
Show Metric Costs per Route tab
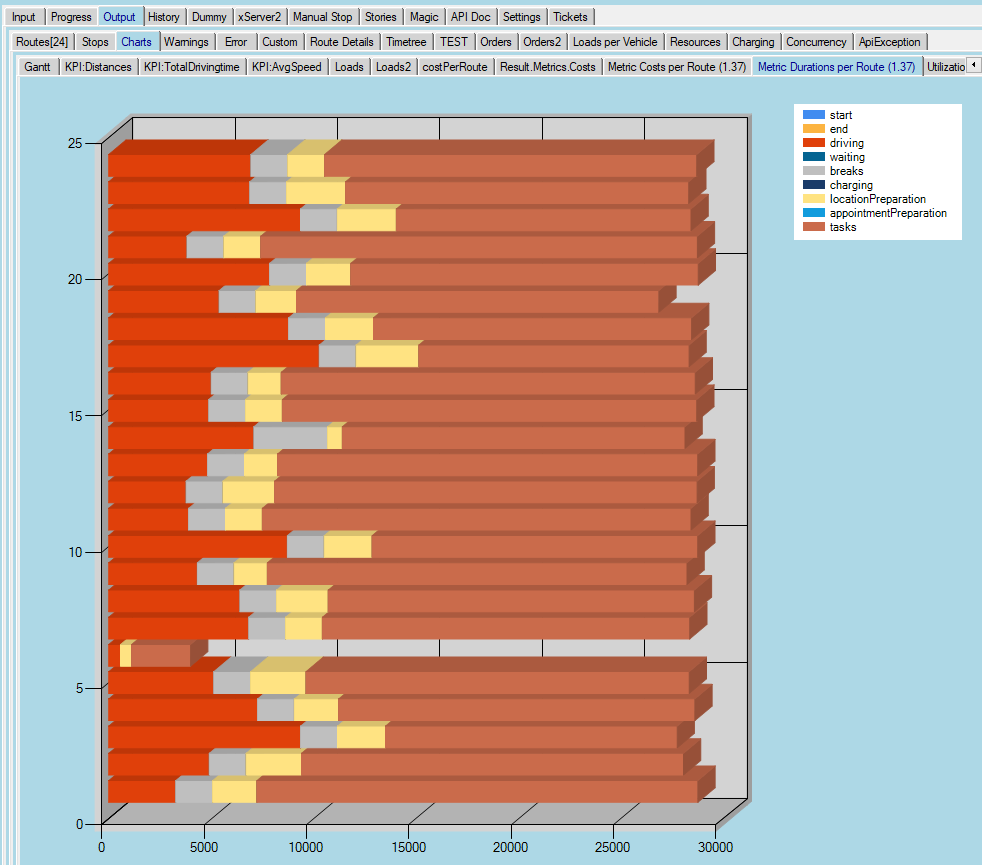675,67
